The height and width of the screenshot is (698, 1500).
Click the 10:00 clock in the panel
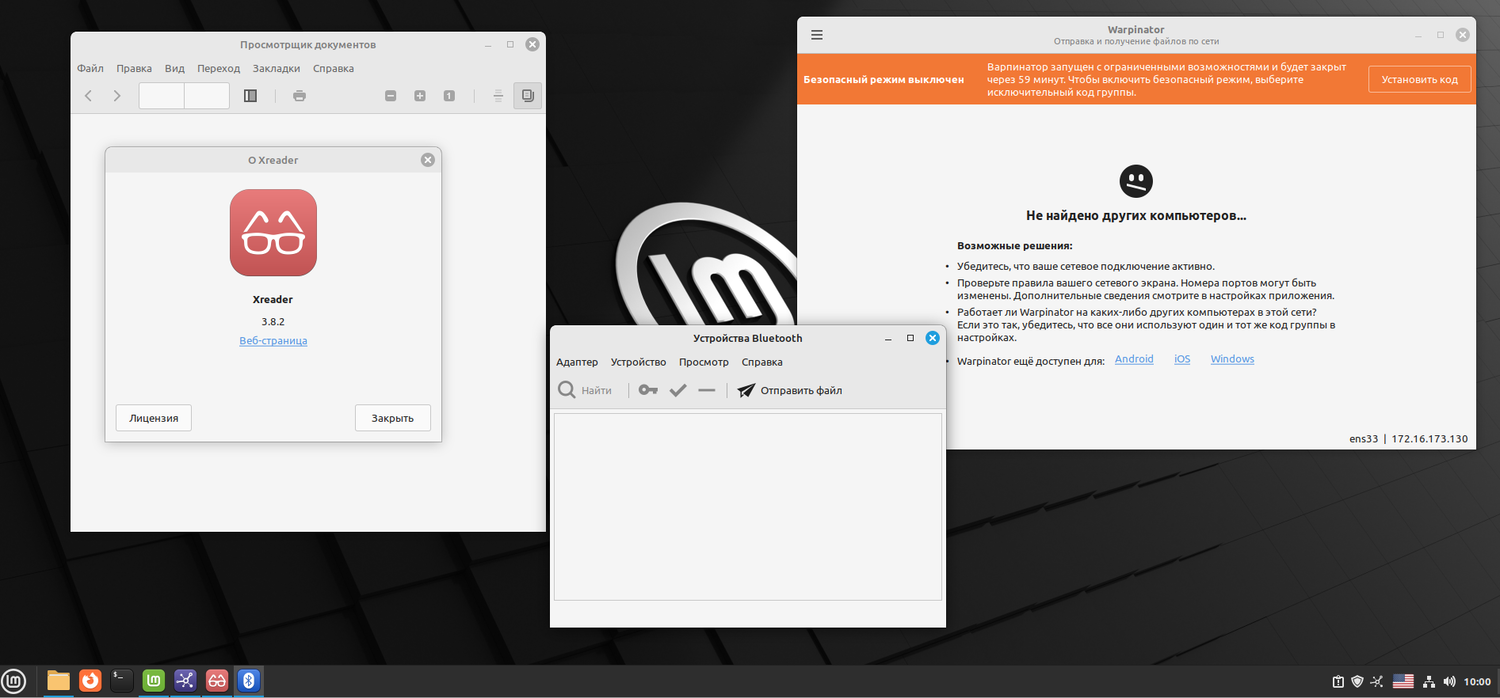click(x=1477, y=682)
